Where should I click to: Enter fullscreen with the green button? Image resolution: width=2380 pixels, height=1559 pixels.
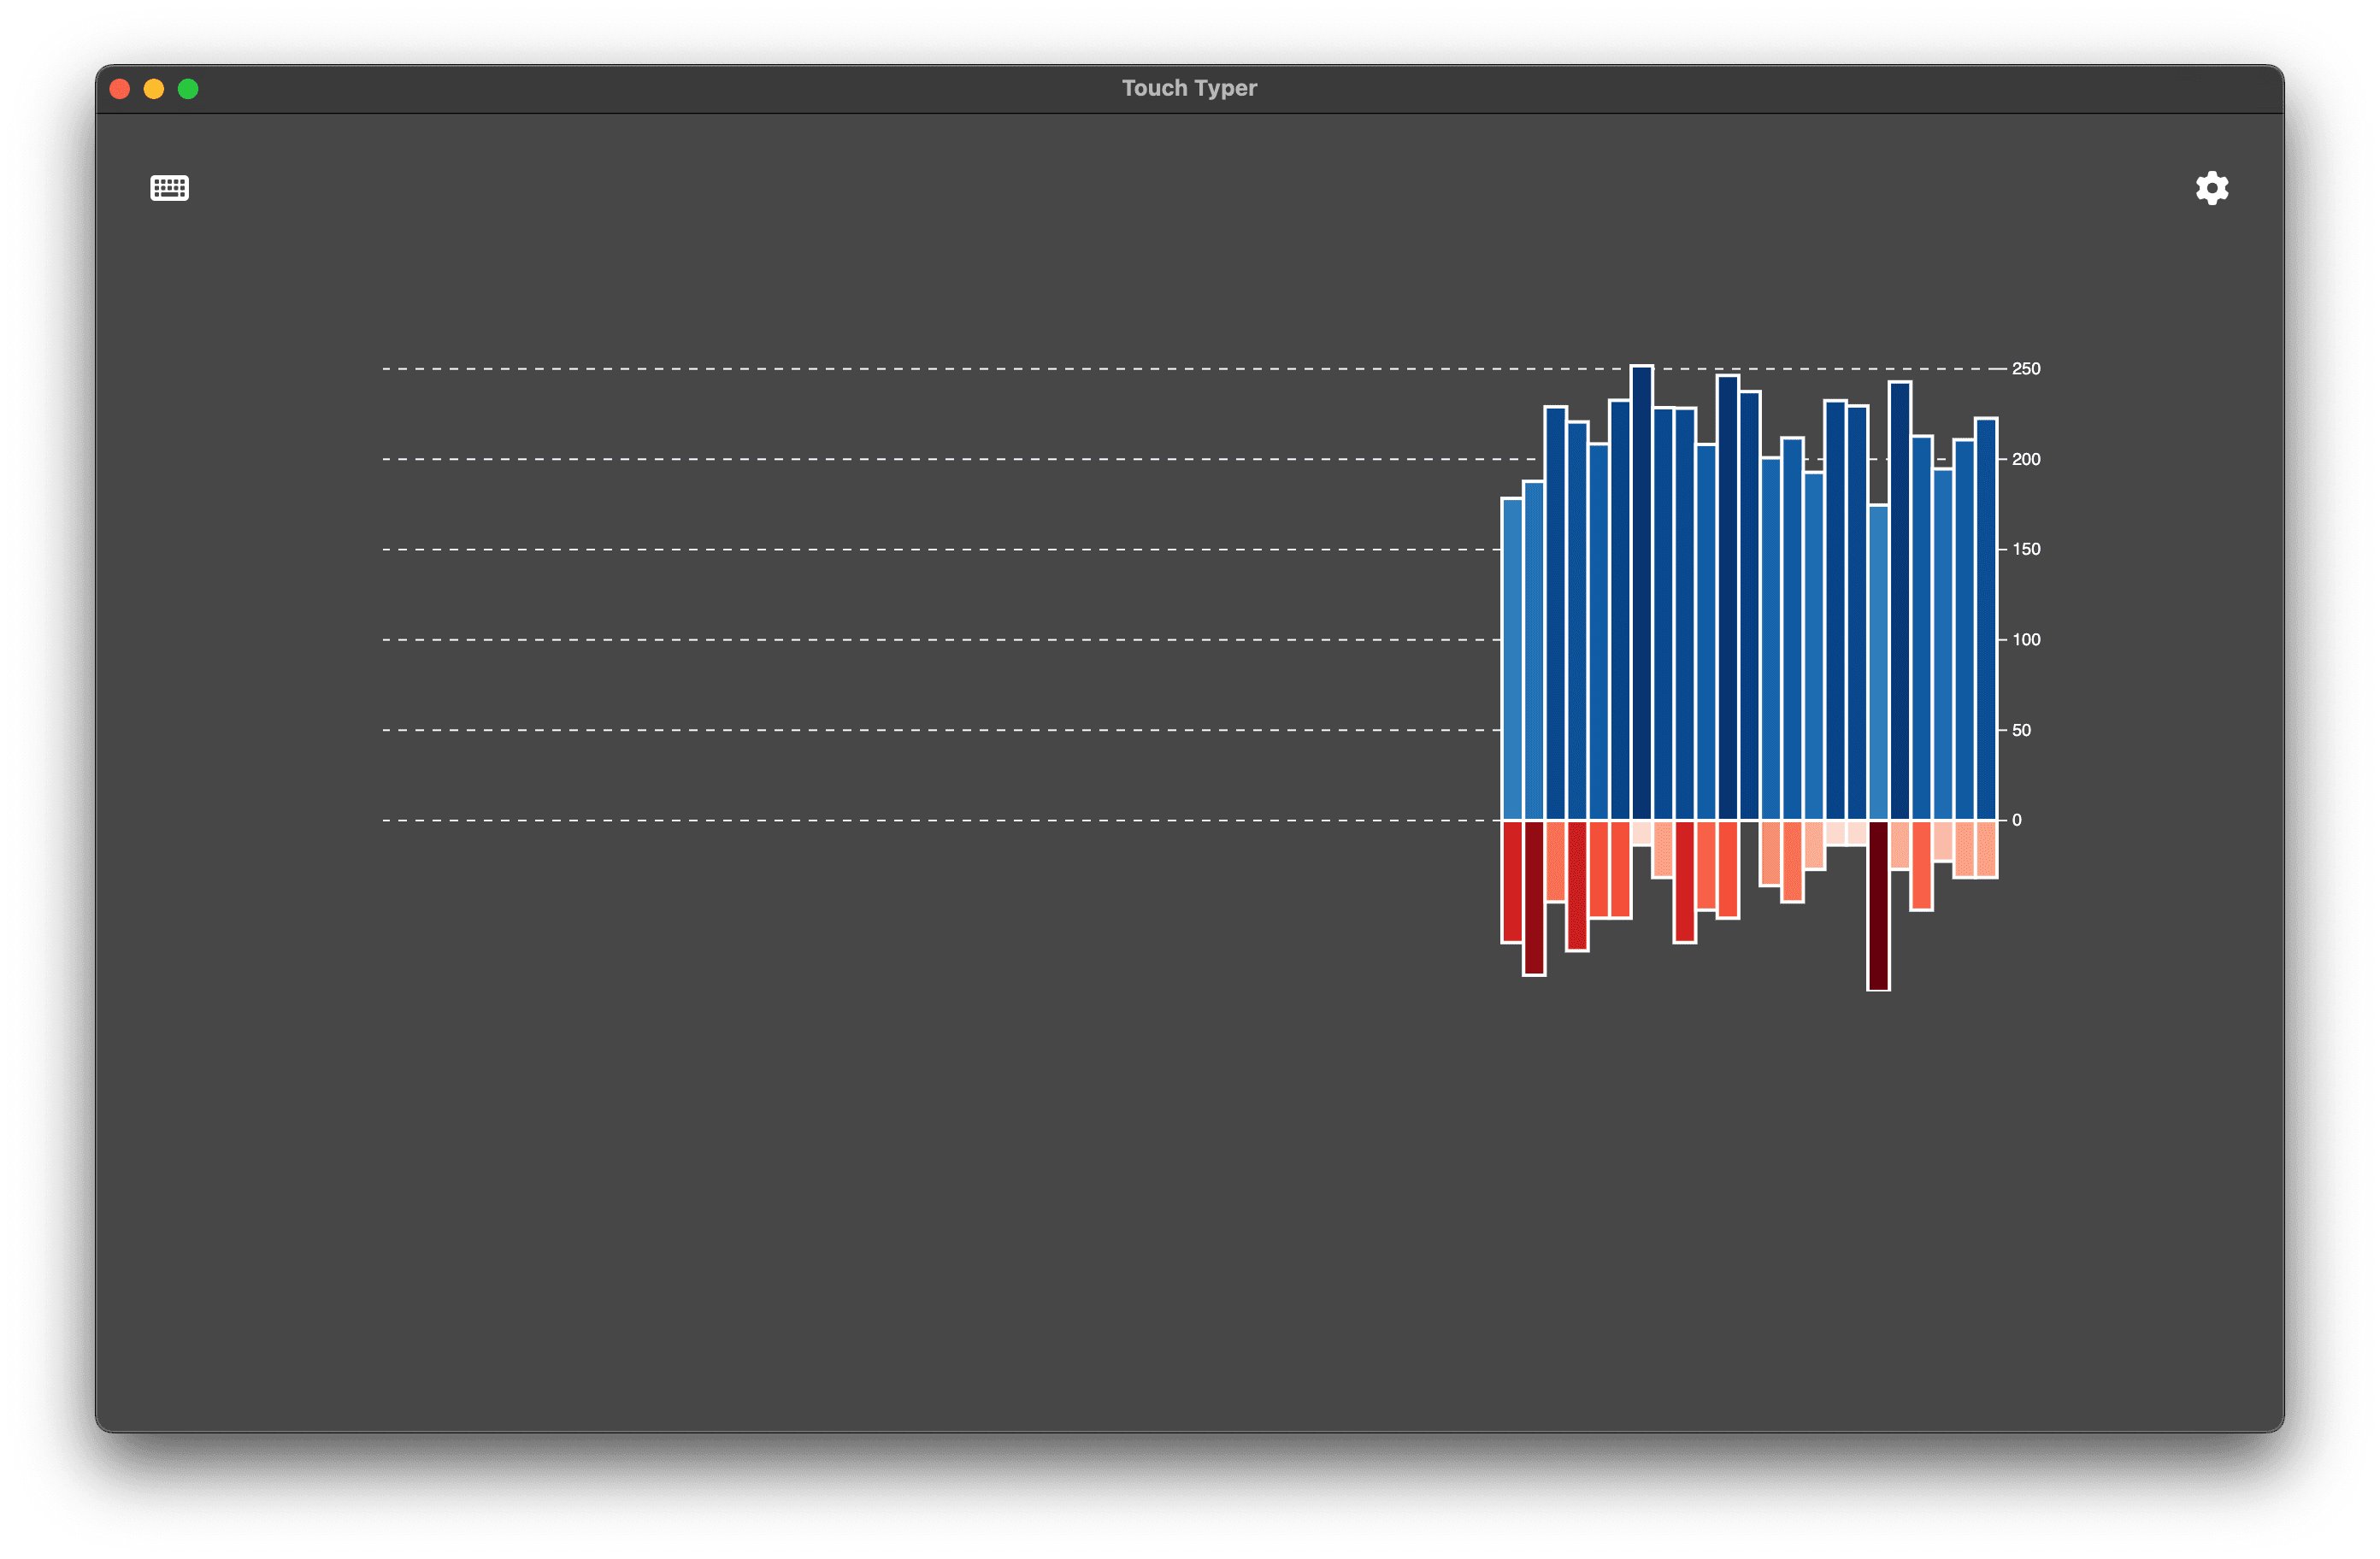coord(188,89)
